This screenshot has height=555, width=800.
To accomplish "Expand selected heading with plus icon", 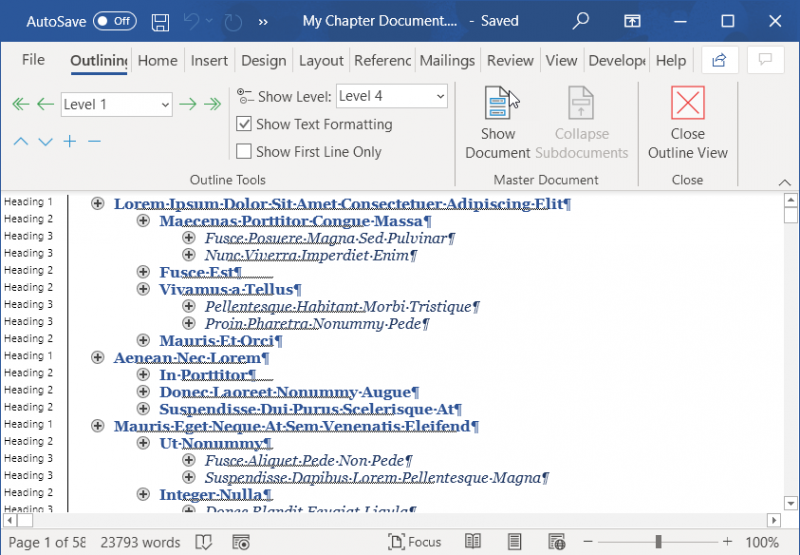I will 70,141.
